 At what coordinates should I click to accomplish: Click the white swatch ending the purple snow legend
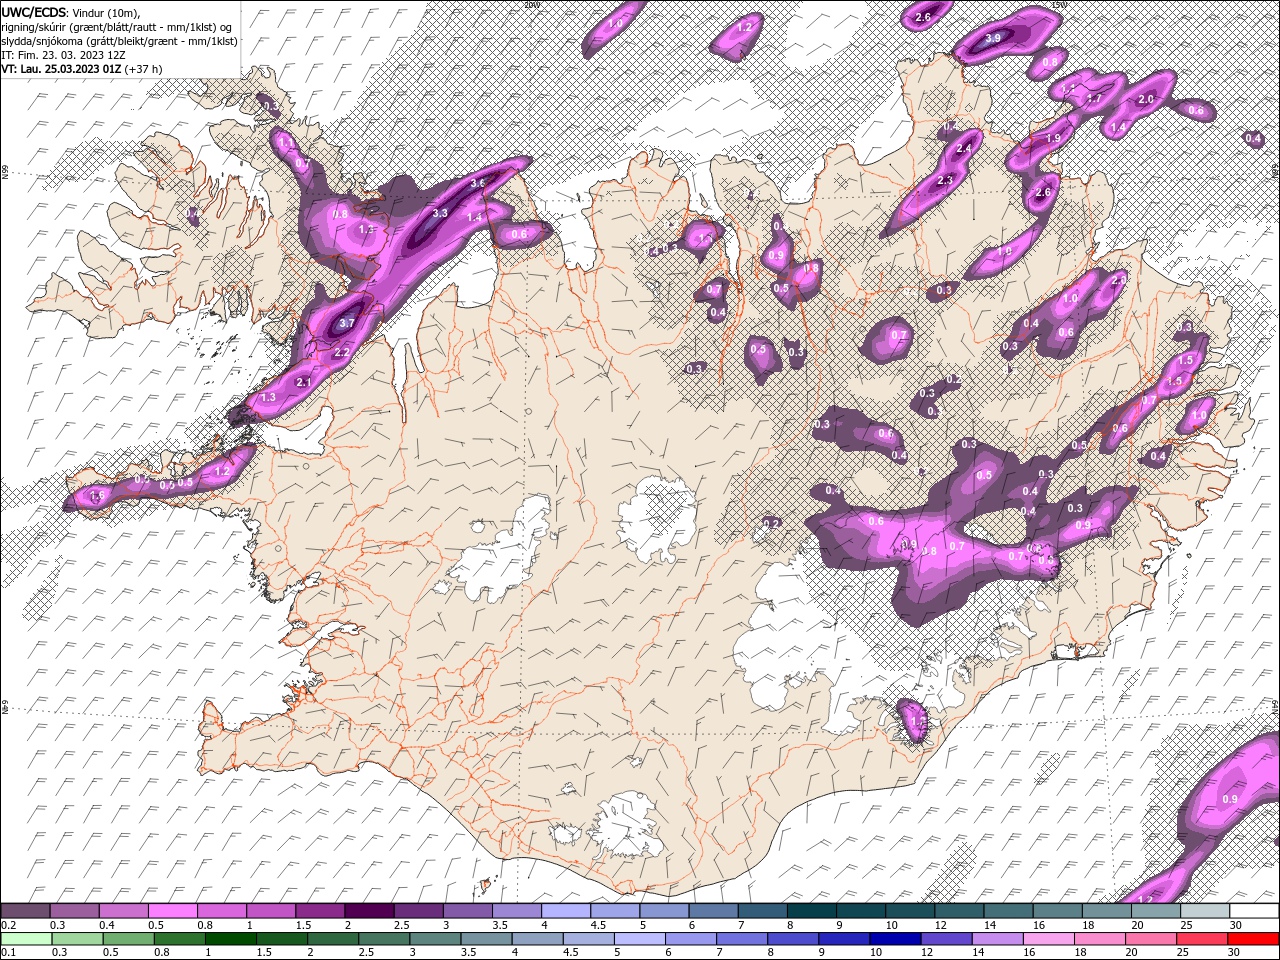(x=1254, y=911)
